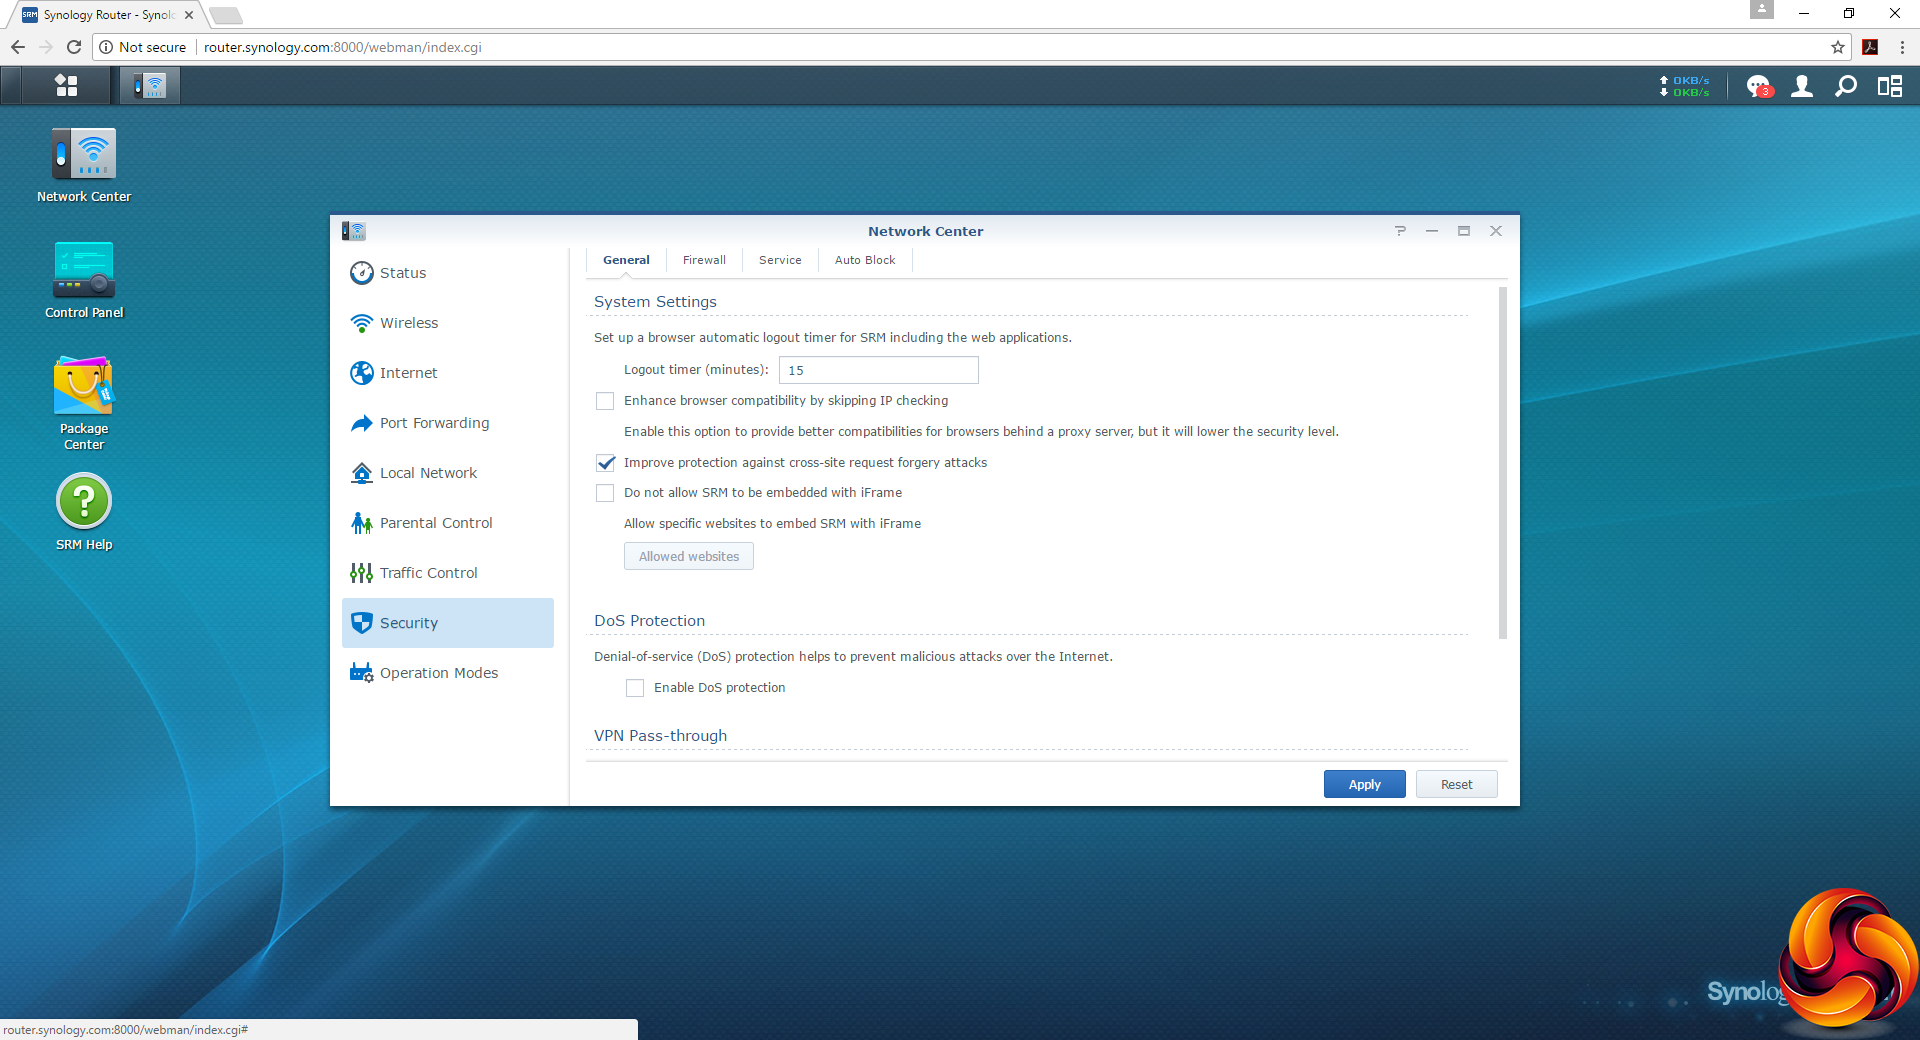Go back in browser history
Screen dimensions: 1920x1040
18,47
